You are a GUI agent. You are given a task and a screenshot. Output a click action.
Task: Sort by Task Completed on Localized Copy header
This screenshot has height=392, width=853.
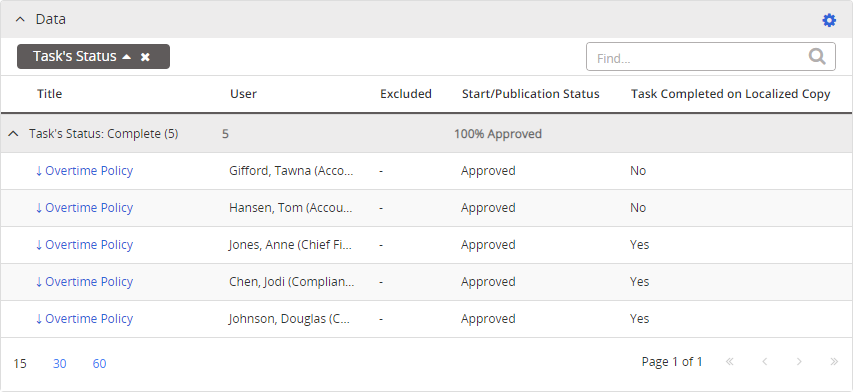[x=731, y=94]
